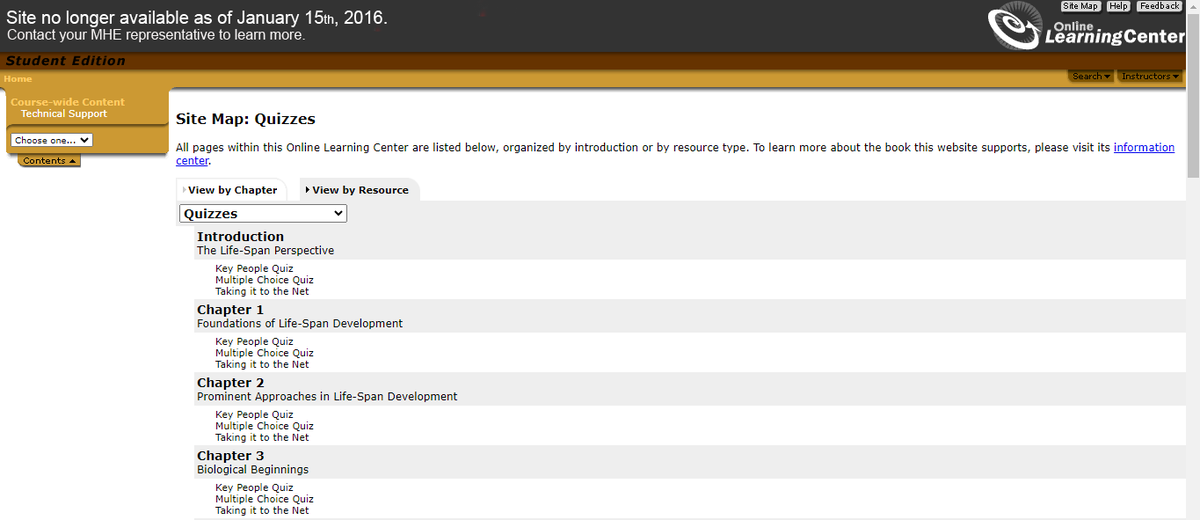
Task: Open Chapter 1 Multiple Choice Quiz
Action: click(x=264, y=353)
